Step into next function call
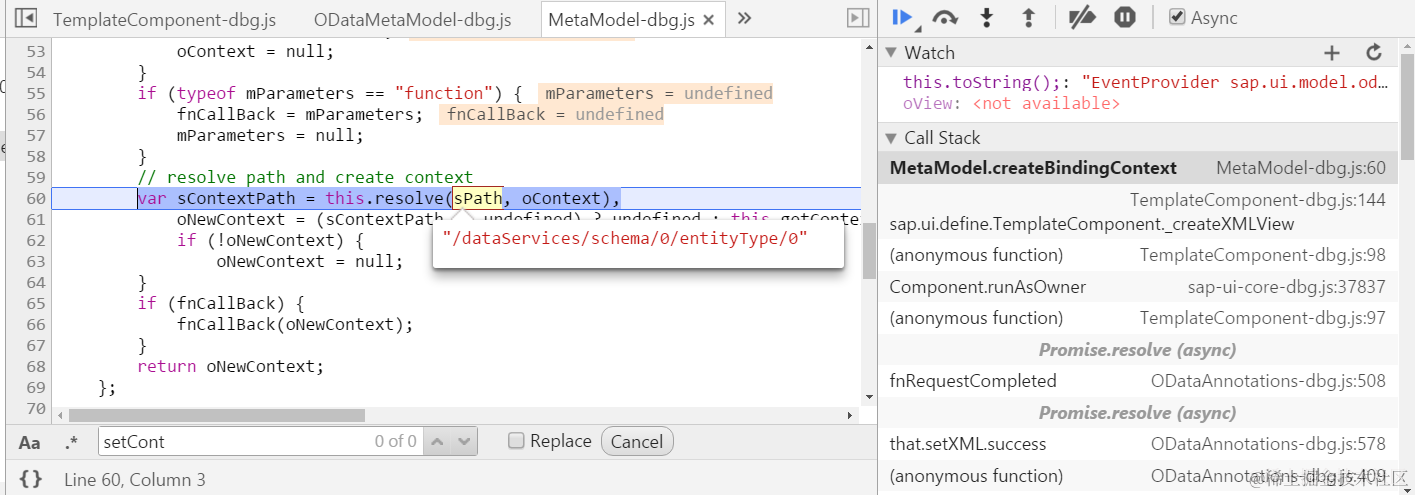Screen dimensions: 1415x495 click(987, 17)
